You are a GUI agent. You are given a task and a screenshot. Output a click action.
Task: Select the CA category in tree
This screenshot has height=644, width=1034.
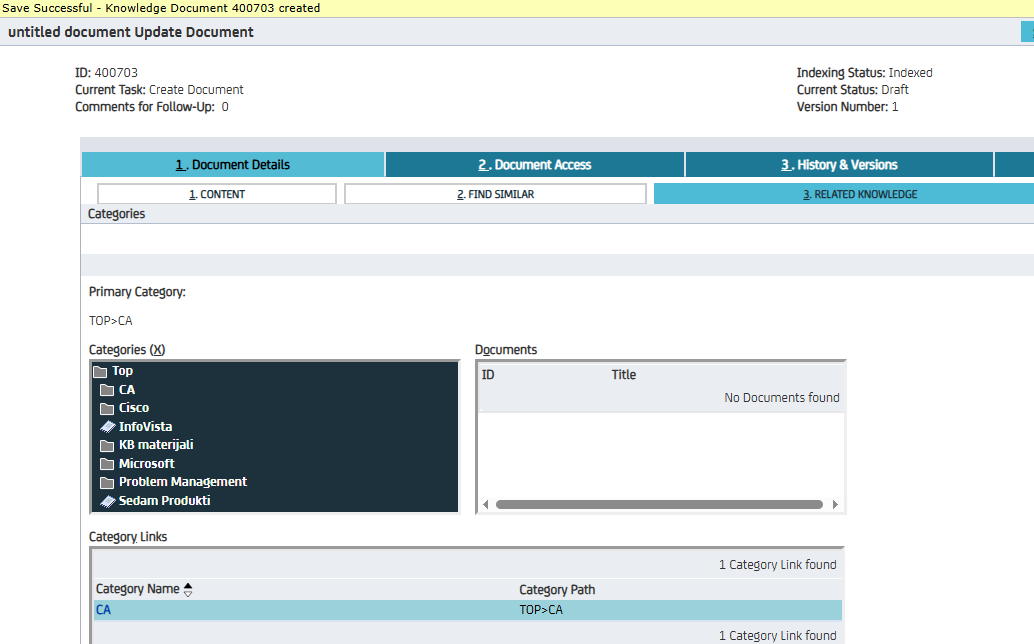point(127,390)
